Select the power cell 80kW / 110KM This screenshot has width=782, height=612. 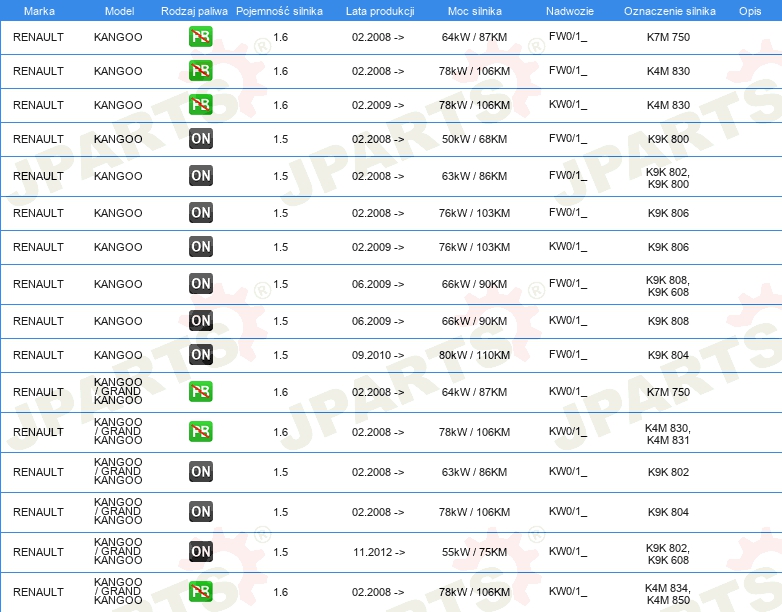pos(474,355)
